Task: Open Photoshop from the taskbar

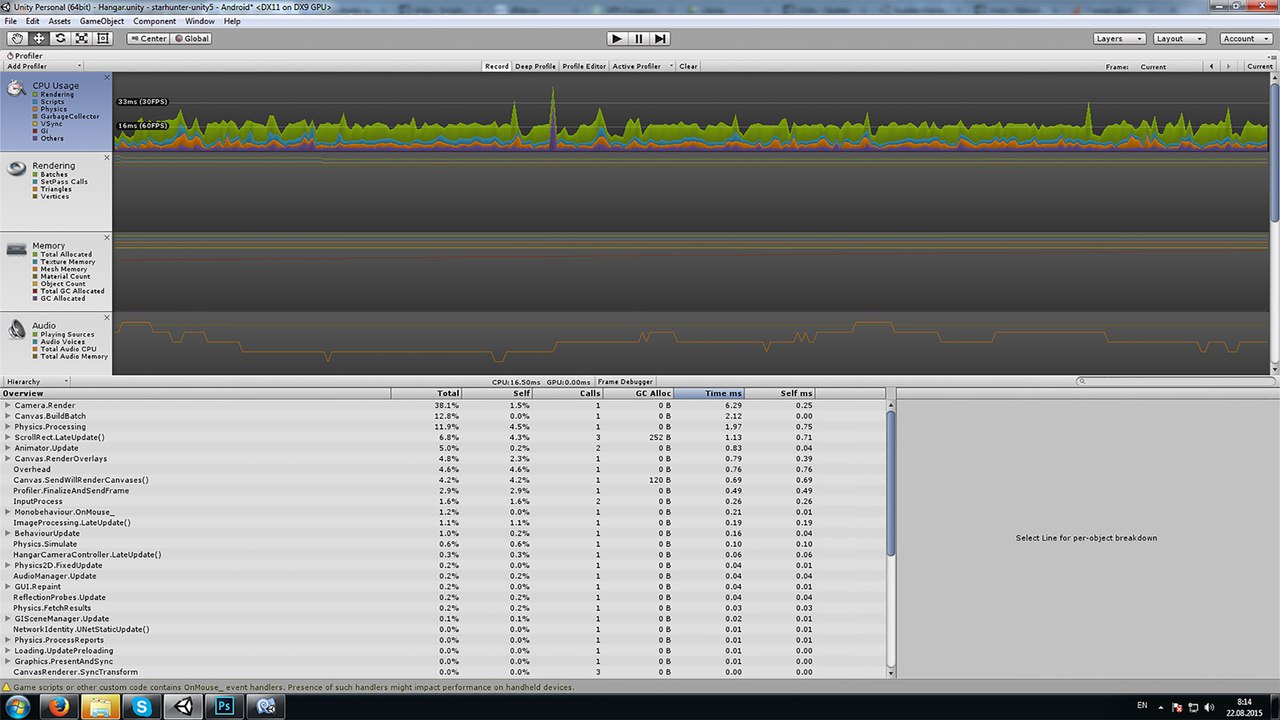Action: 223,707
